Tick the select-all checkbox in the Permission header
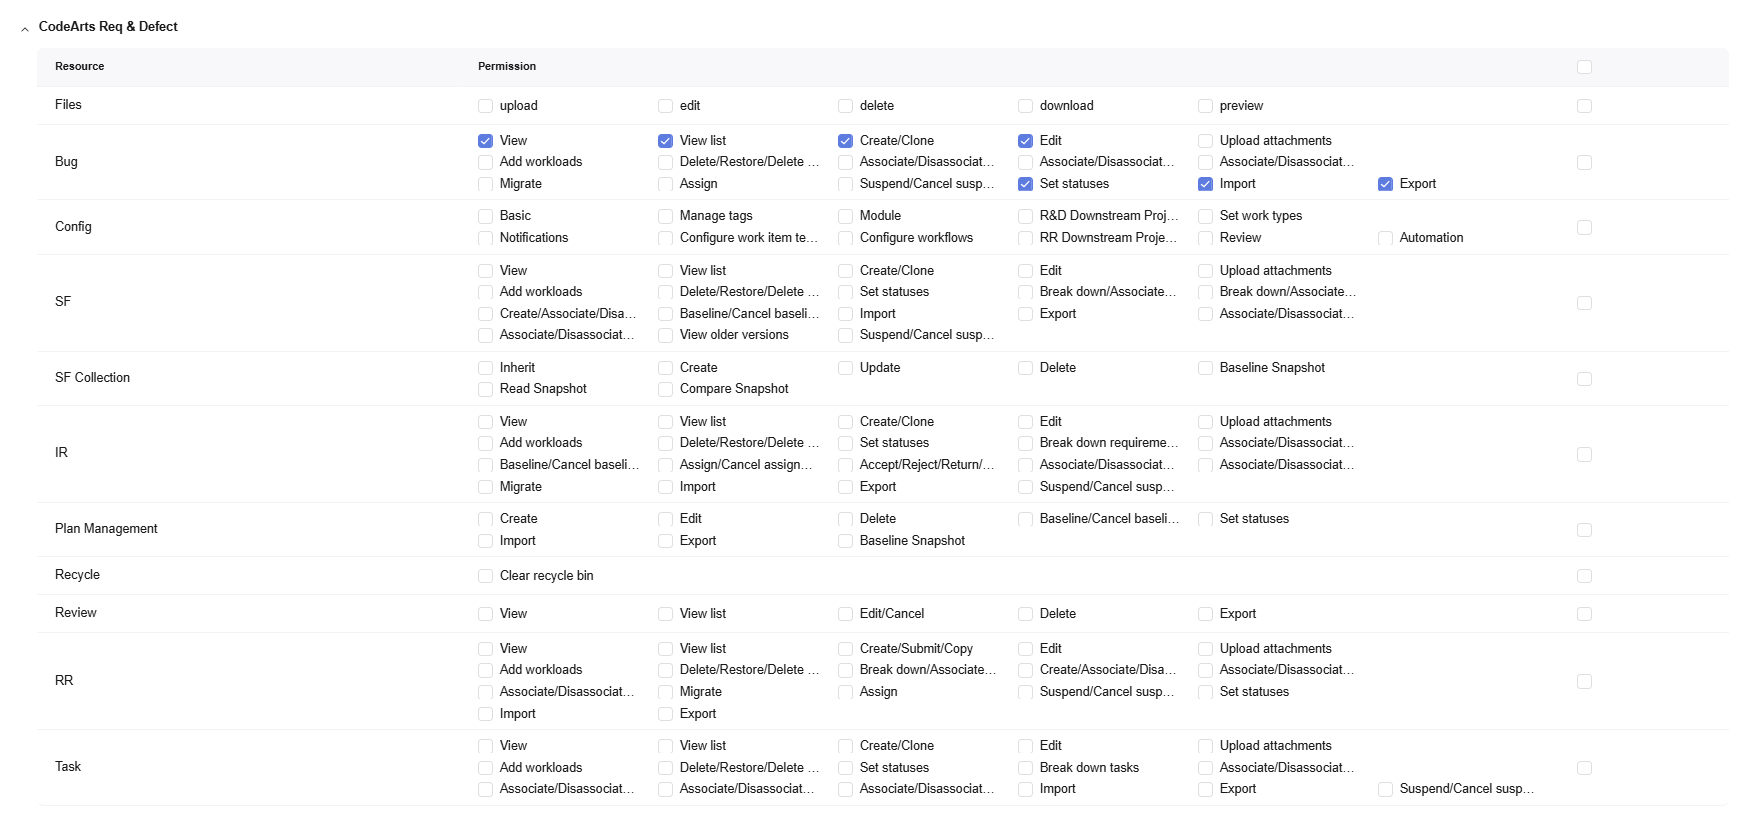 tap(1584, 67)
